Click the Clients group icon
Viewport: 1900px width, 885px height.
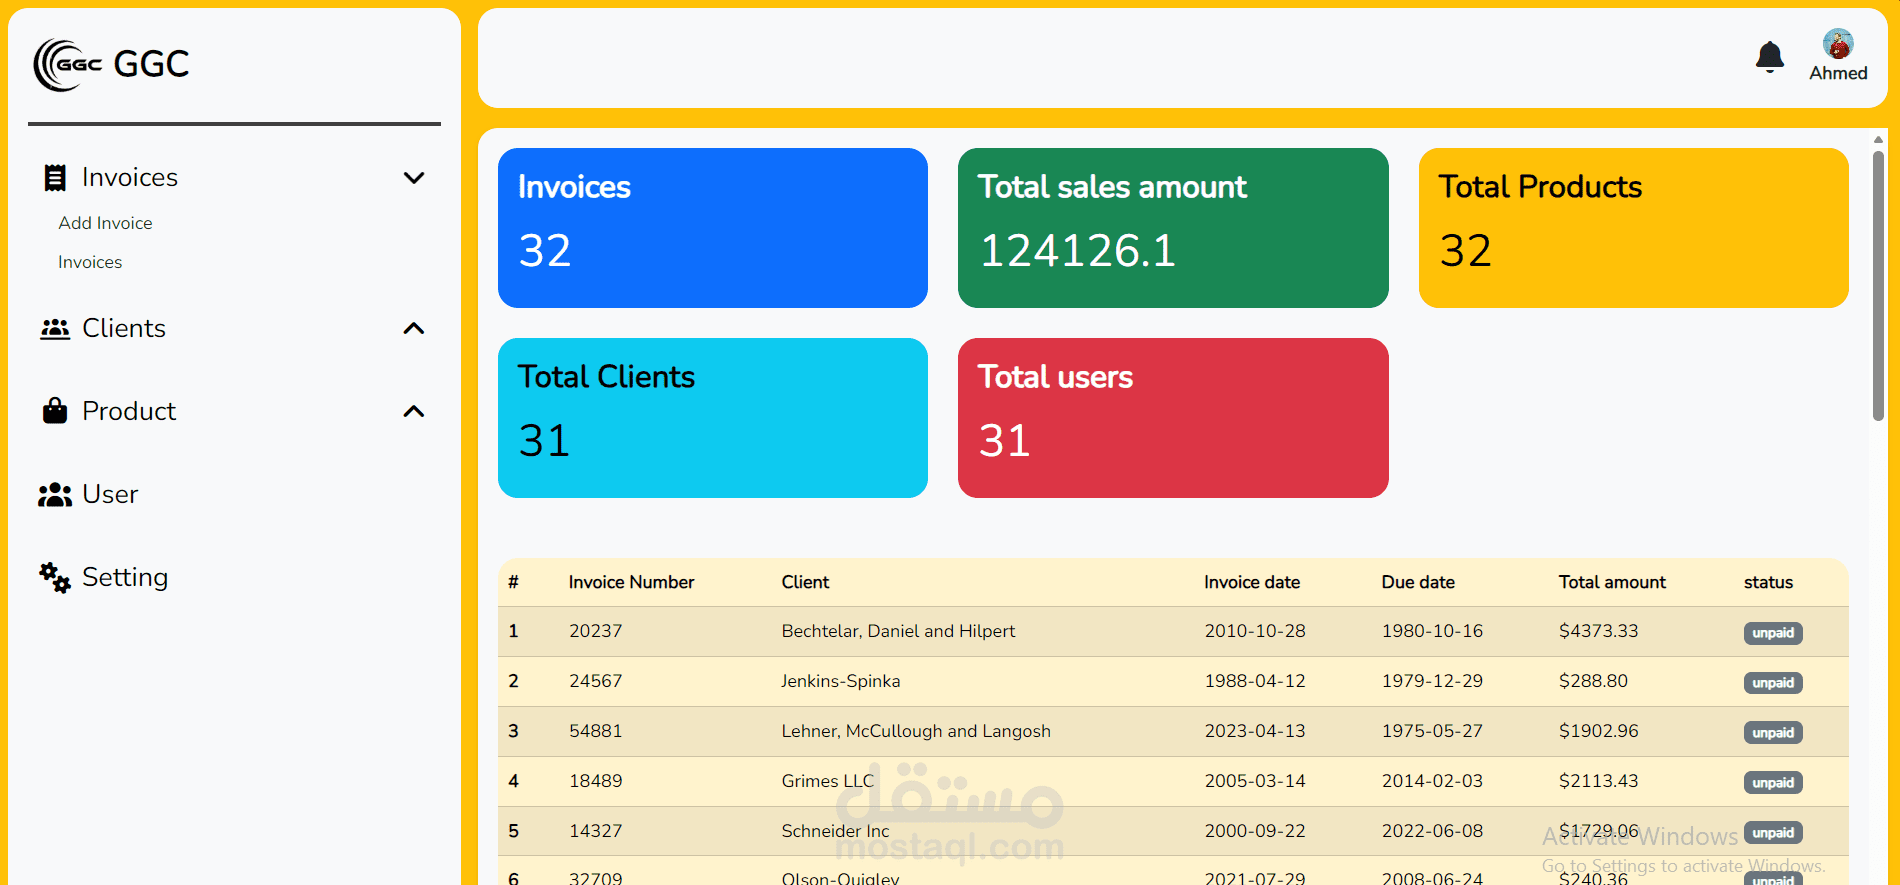[x=55, y=329]
